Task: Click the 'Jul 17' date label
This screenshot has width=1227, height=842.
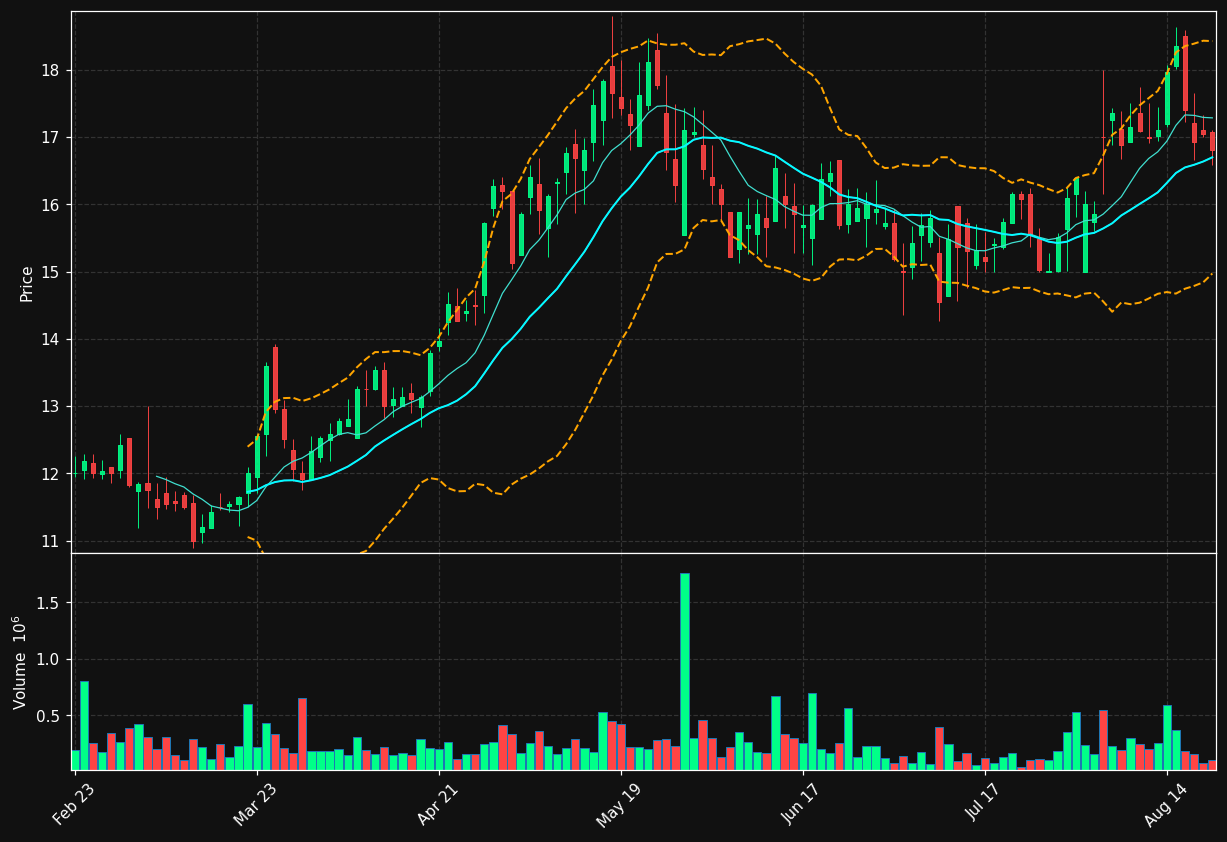Action: (x=983, y=803)
